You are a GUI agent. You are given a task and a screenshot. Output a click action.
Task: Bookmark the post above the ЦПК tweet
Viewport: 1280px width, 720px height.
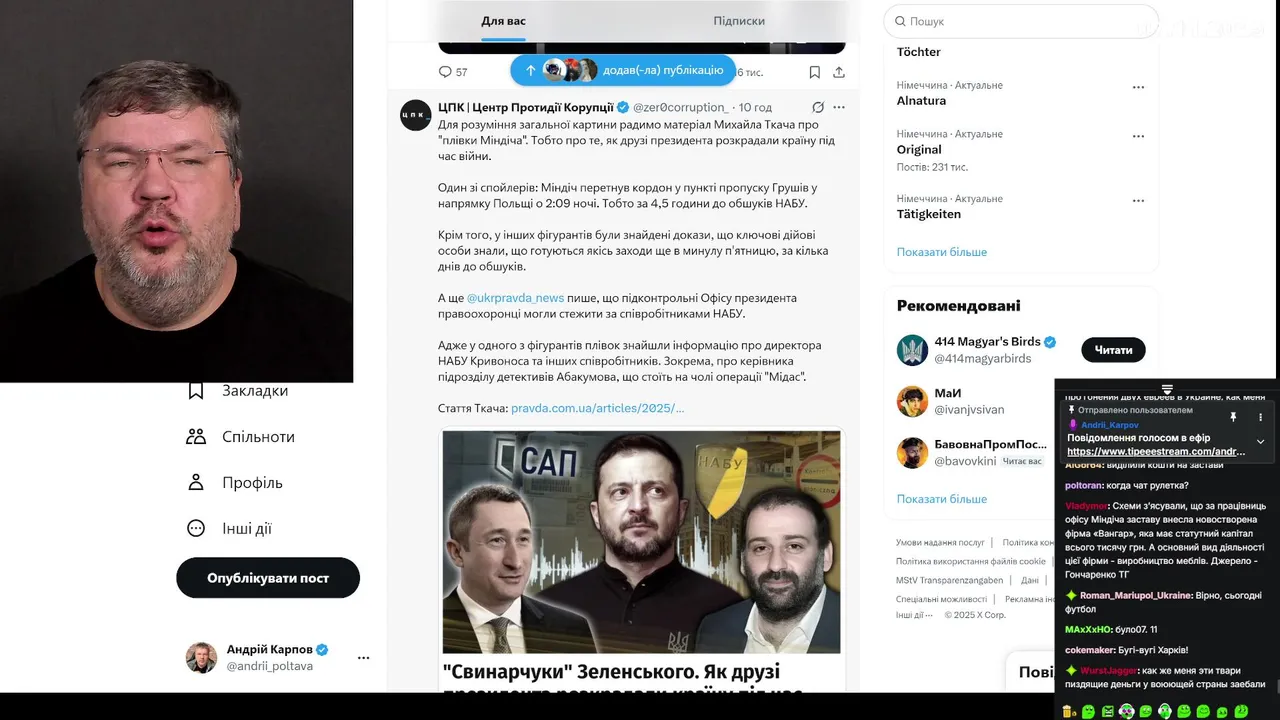pos(815,72)
